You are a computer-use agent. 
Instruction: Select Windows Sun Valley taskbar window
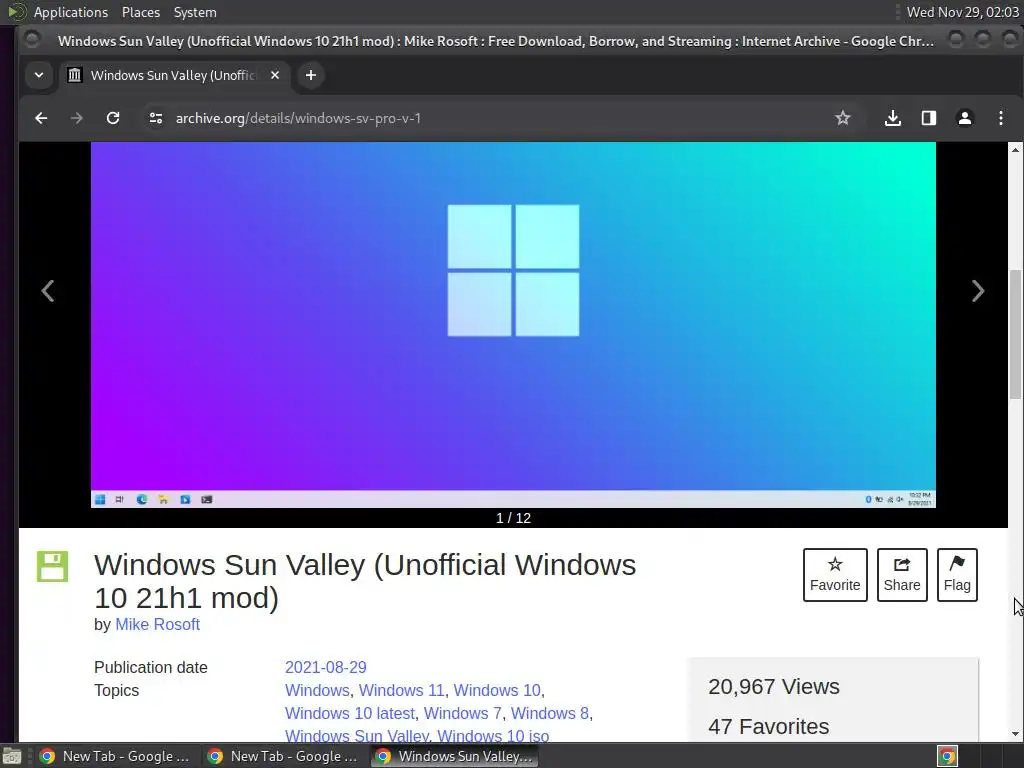[455, 756]
